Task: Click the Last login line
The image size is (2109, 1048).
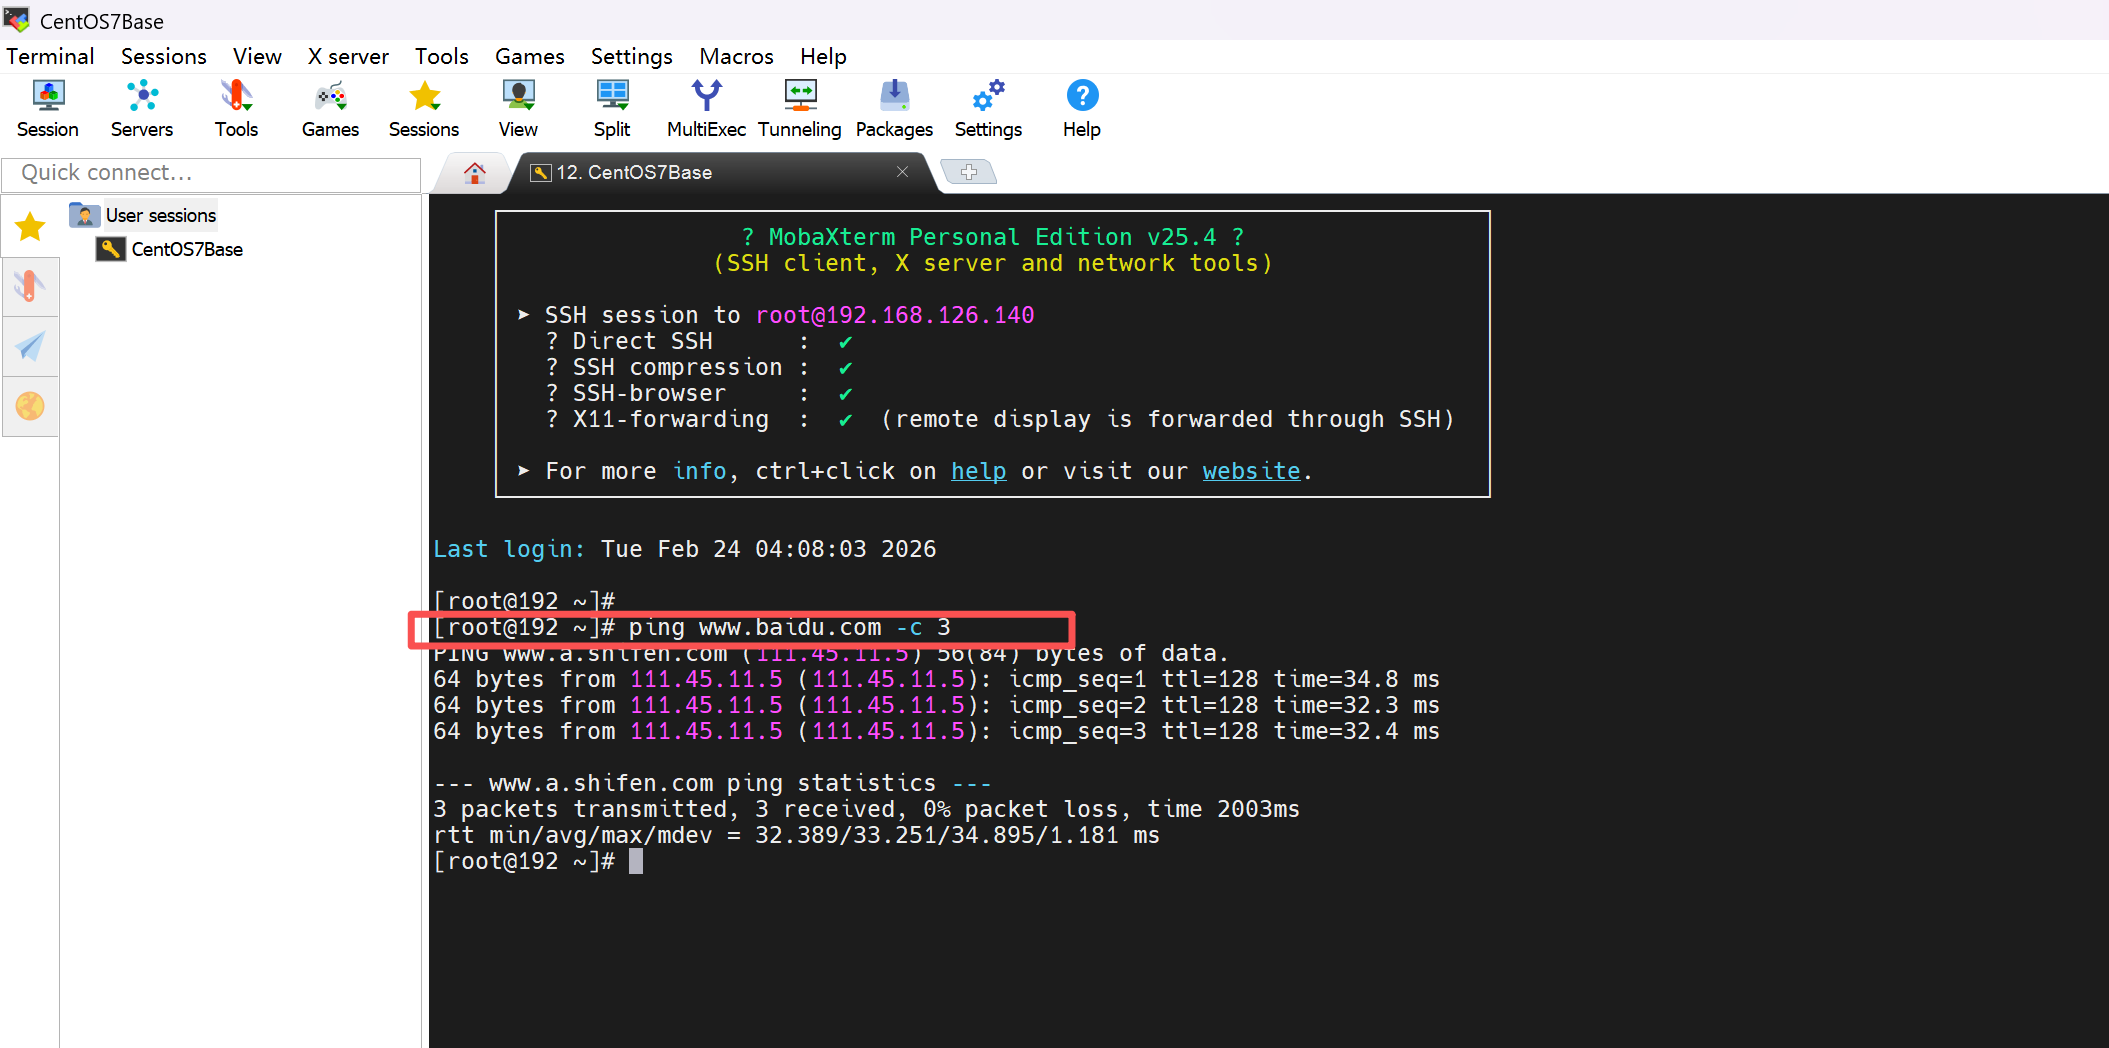Action: (685, 549)
